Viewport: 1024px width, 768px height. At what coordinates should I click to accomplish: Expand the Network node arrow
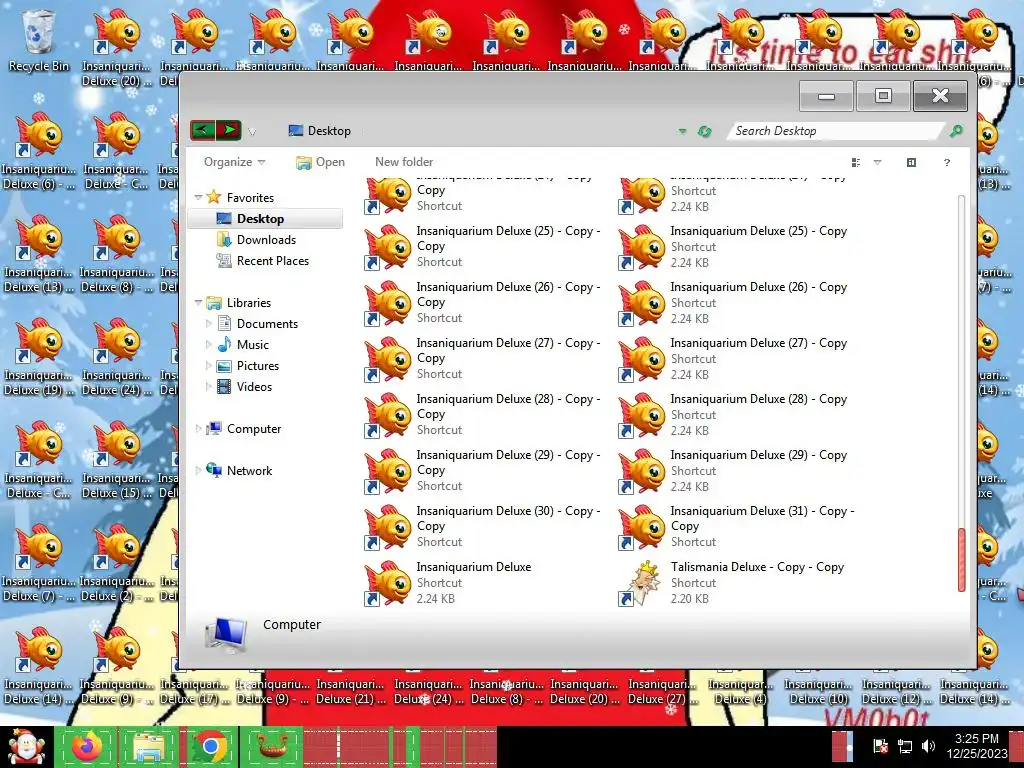tap(199, 470)
